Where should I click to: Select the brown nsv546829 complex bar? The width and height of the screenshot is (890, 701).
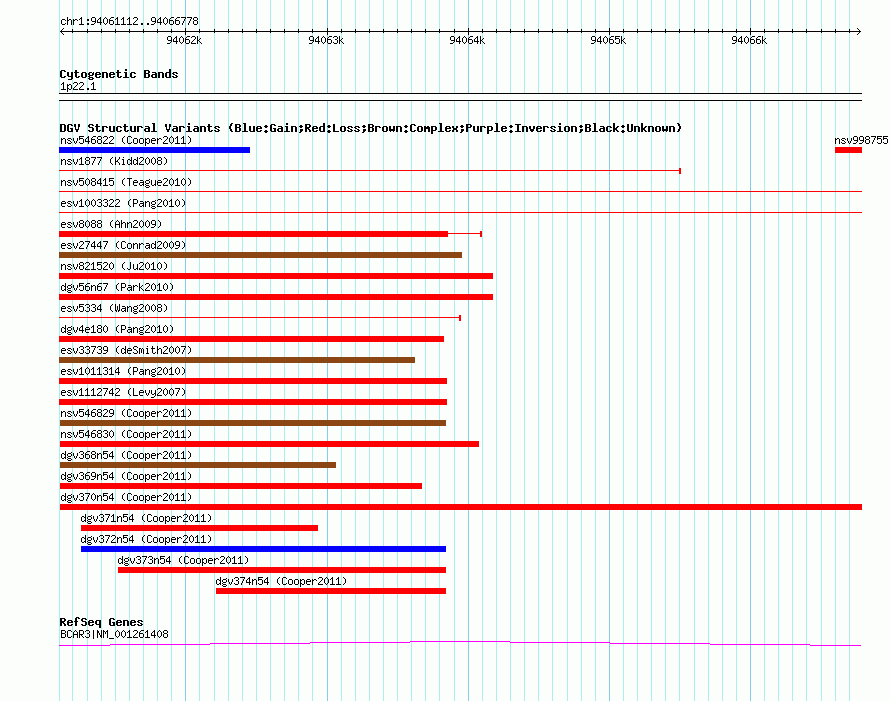click(253, 423)
